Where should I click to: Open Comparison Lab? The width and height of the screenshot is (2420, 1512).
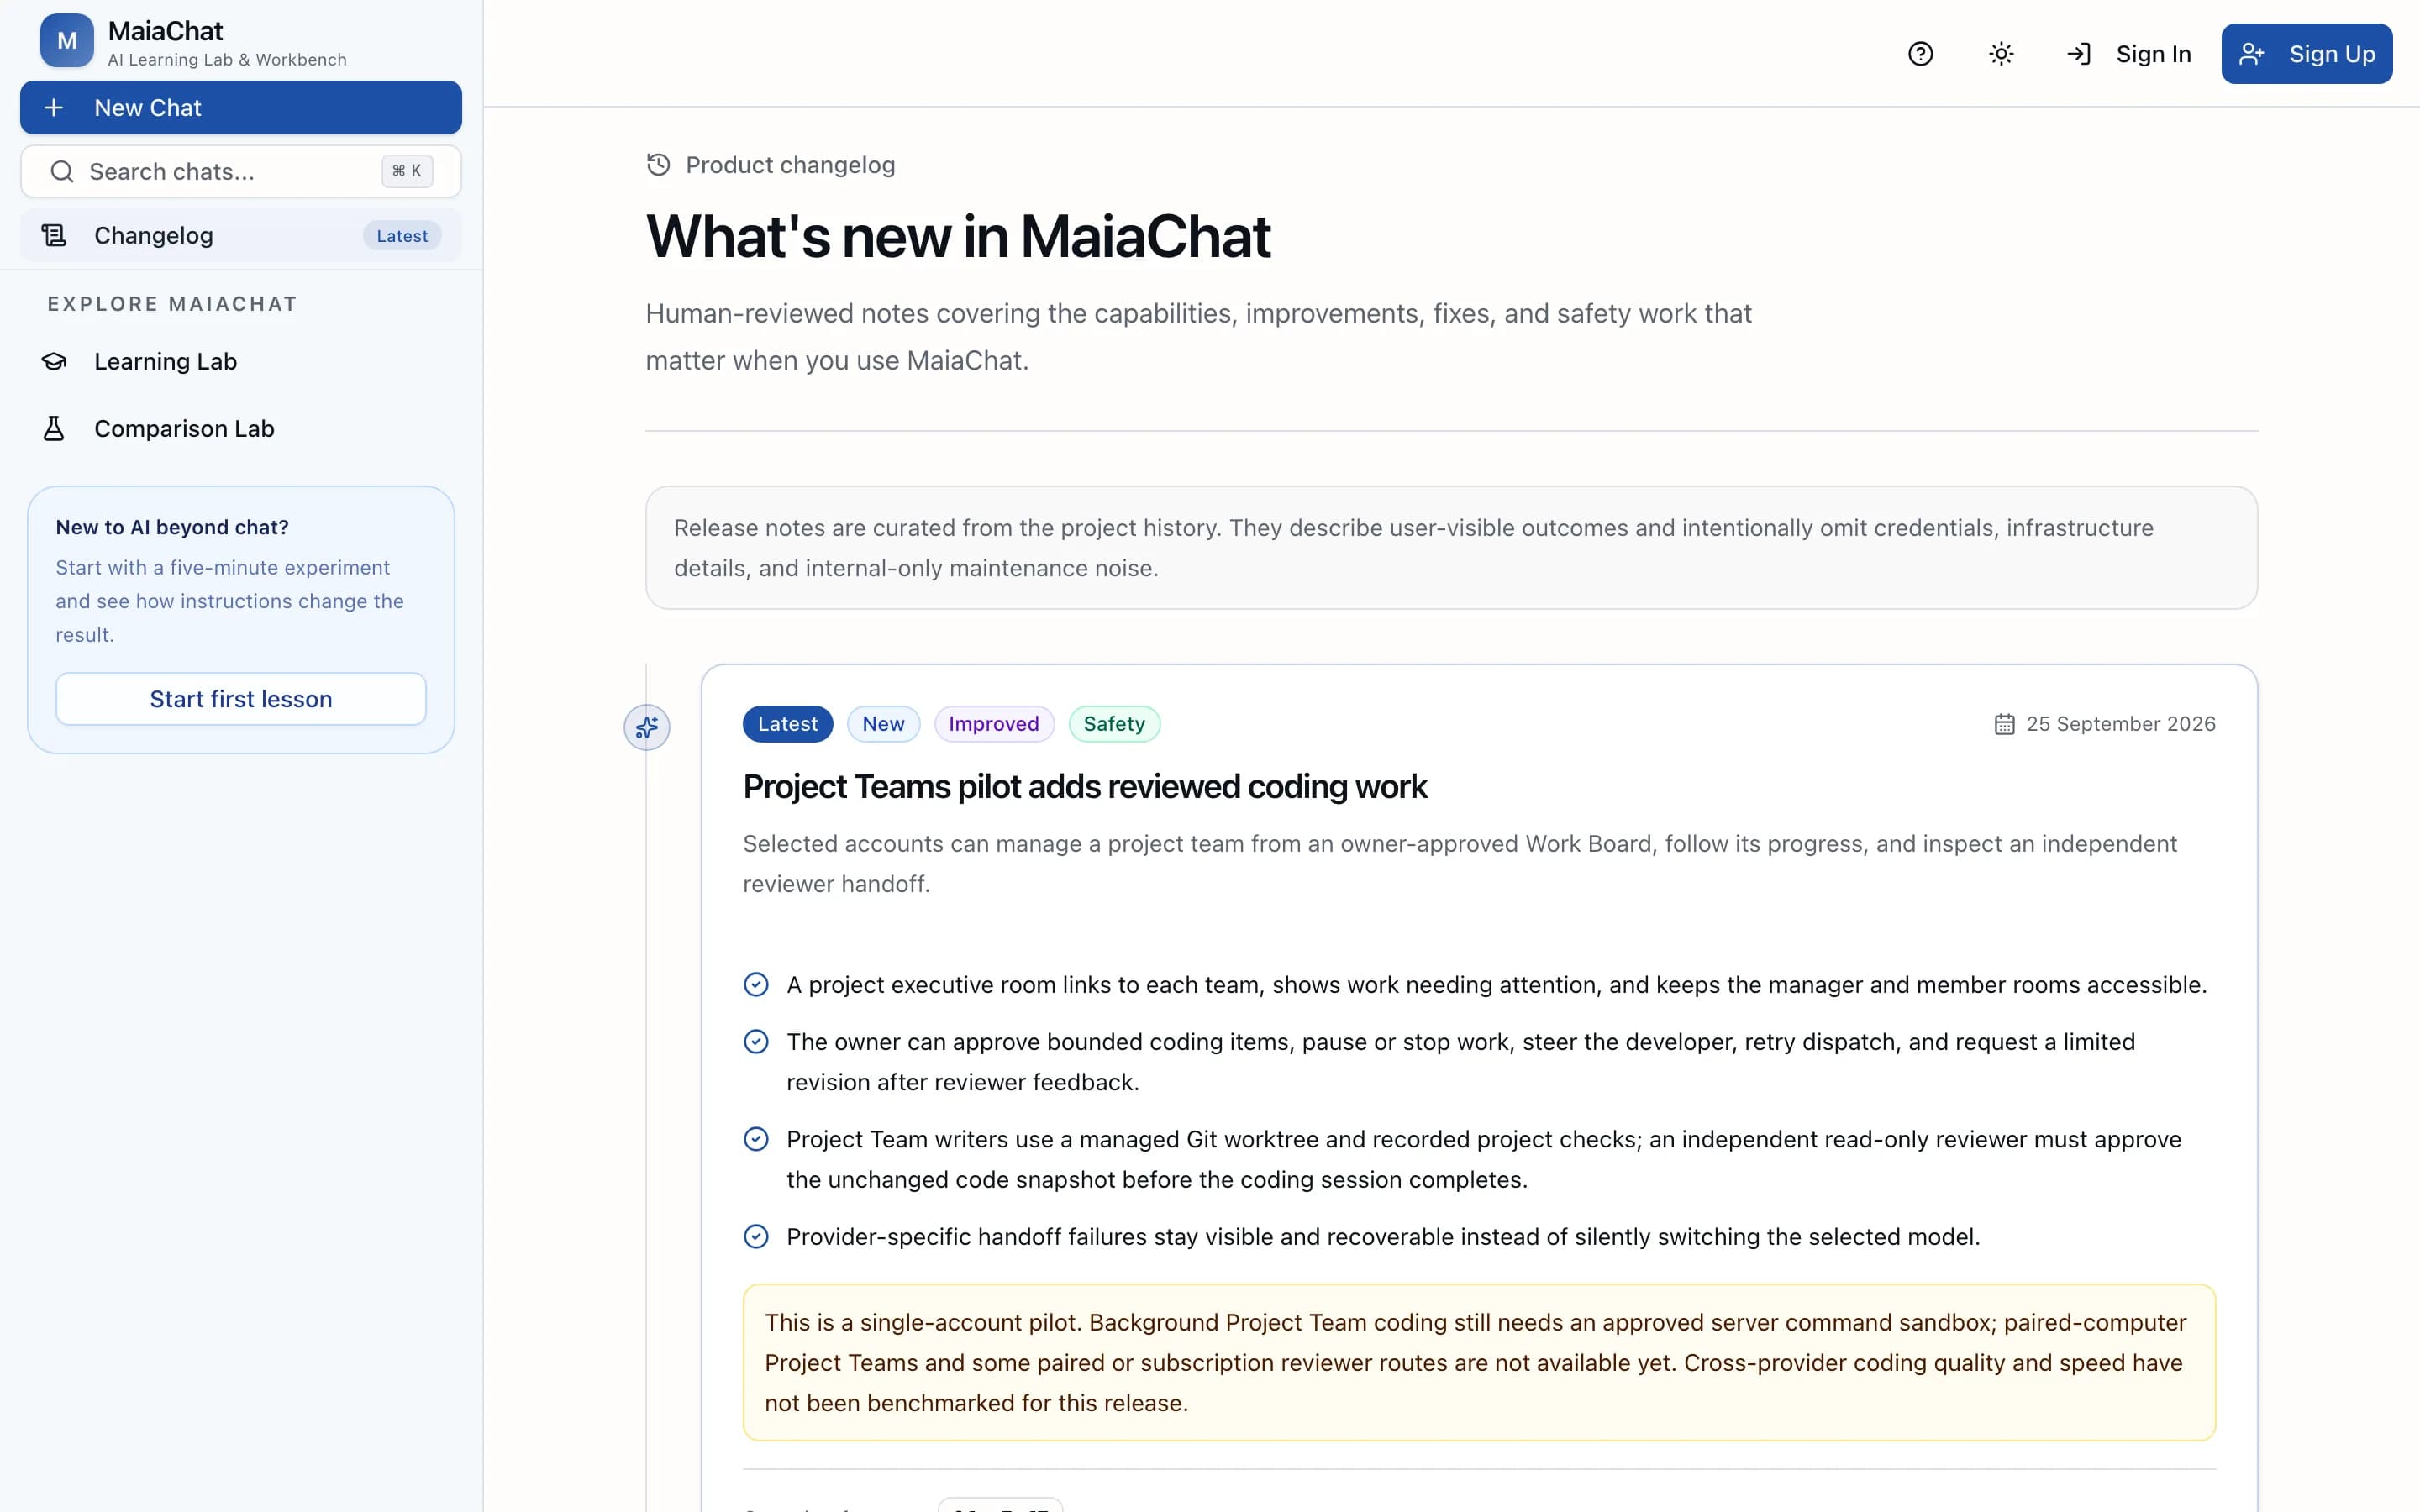[241, 428]
